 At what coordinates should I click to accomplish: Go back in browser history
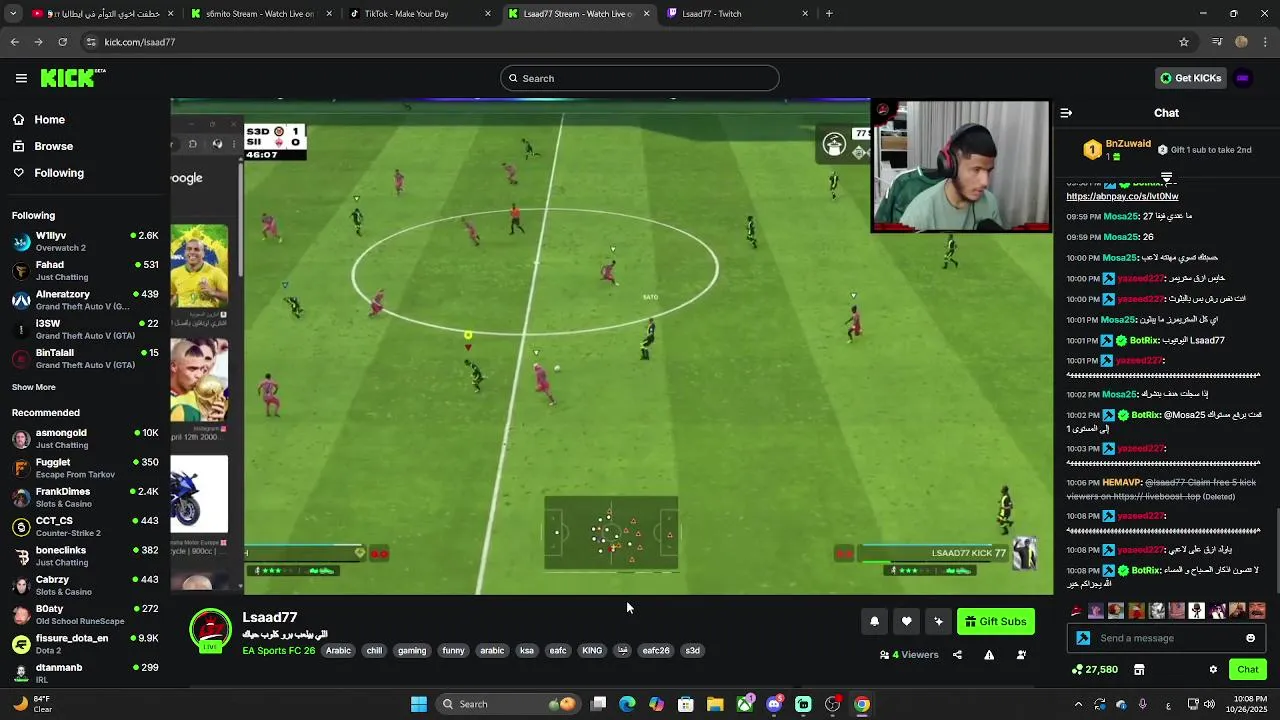coord(15,42)
